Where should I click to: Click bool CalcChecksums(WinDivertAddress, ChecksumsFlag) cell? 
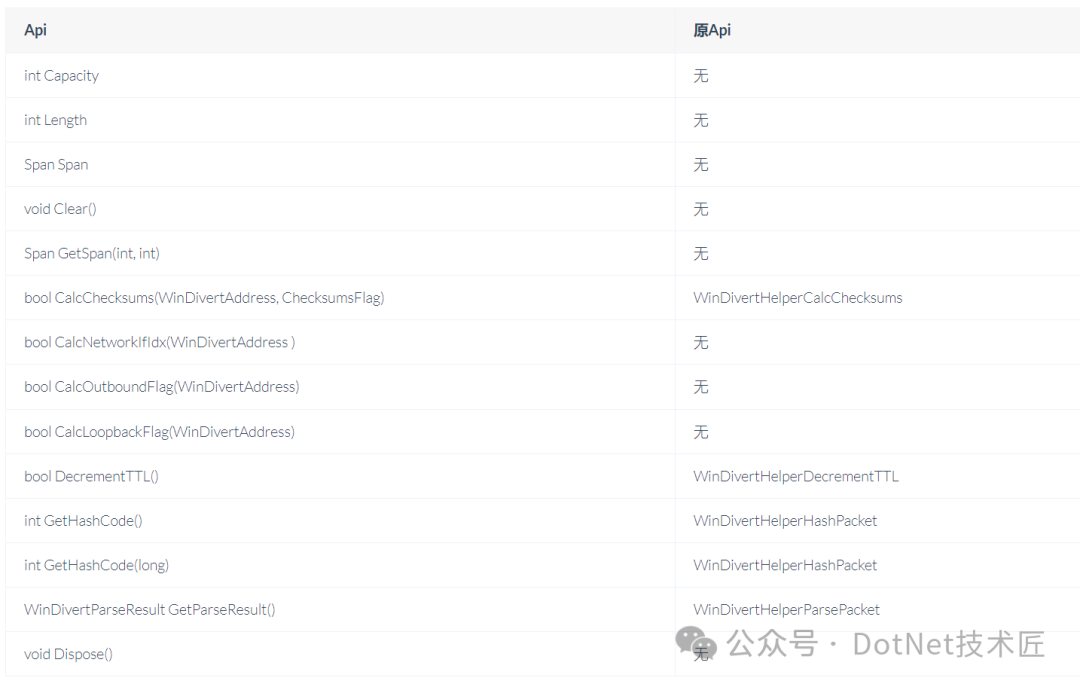pos(204,298)
